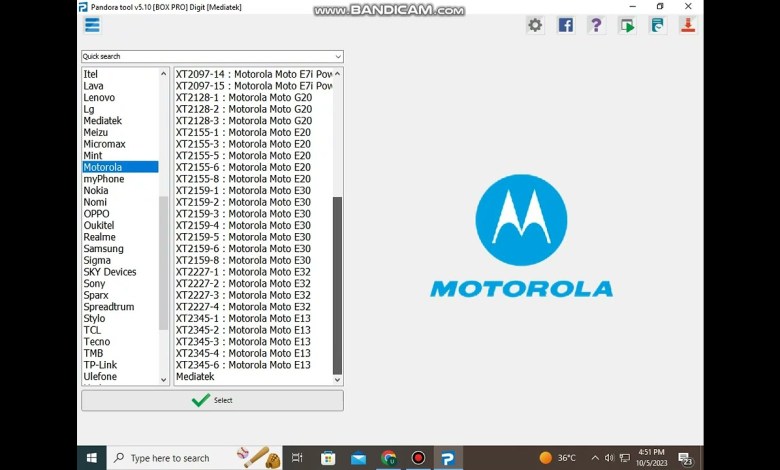Select Sparx in the brand list

(96, 295)
